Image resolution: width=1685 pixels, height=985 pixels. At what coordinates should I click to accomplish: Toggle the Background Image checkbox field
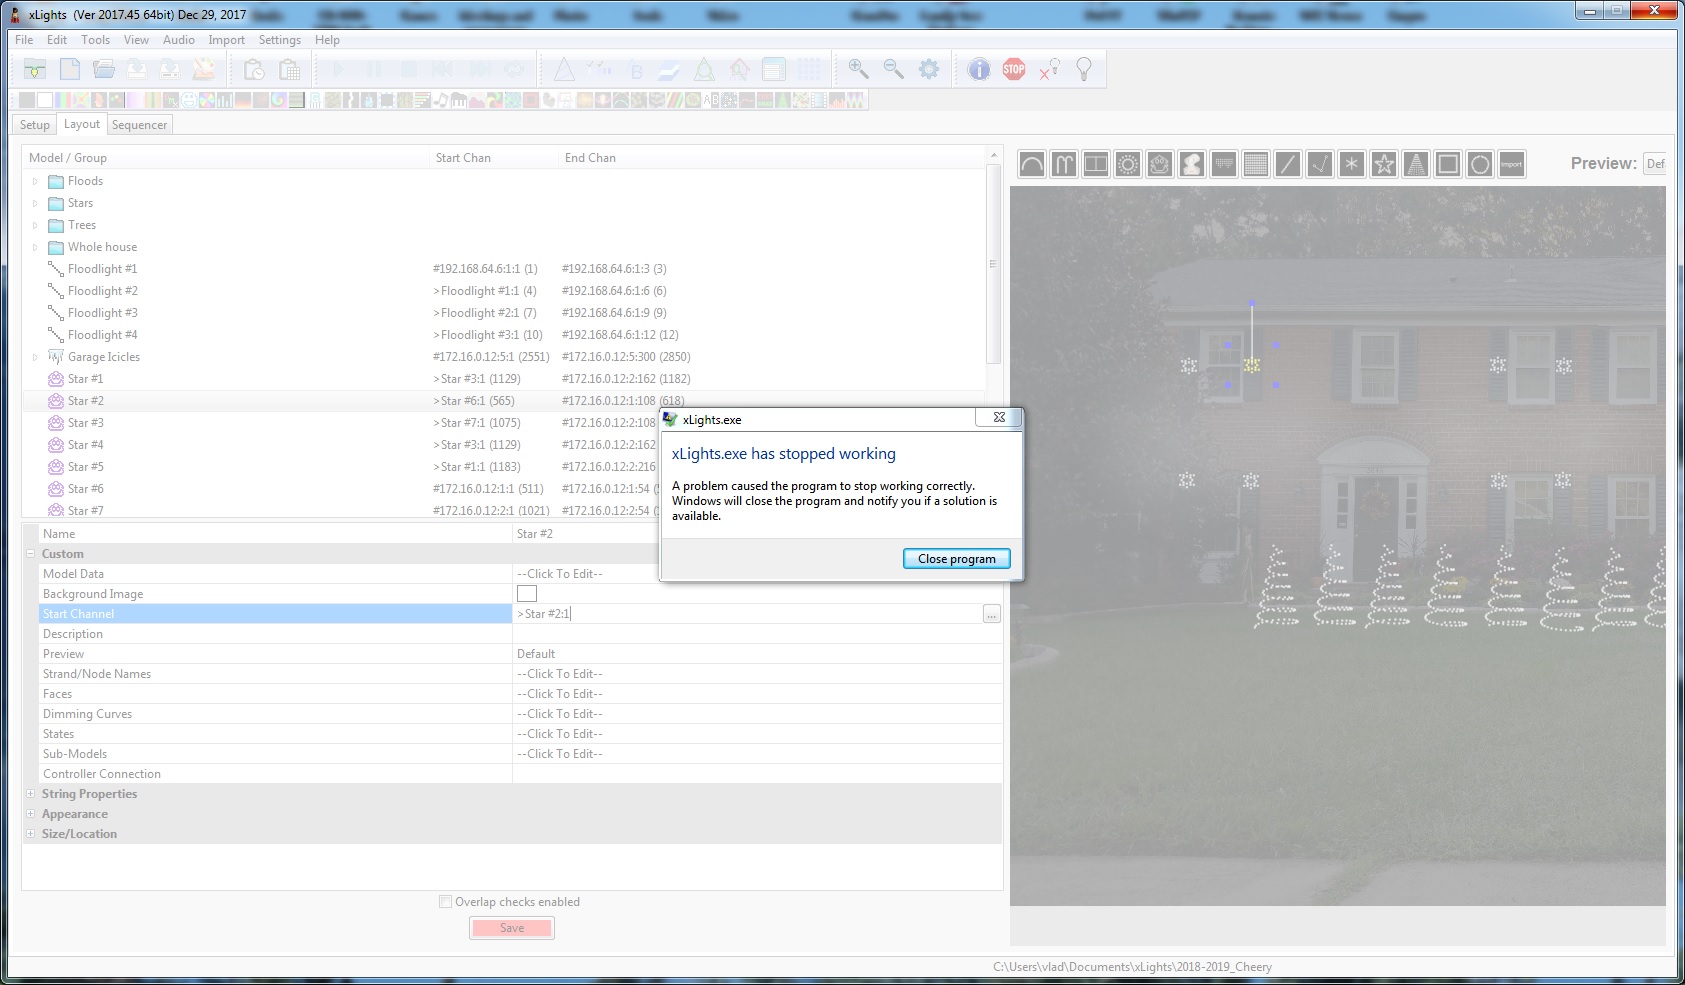coord(527,593)
